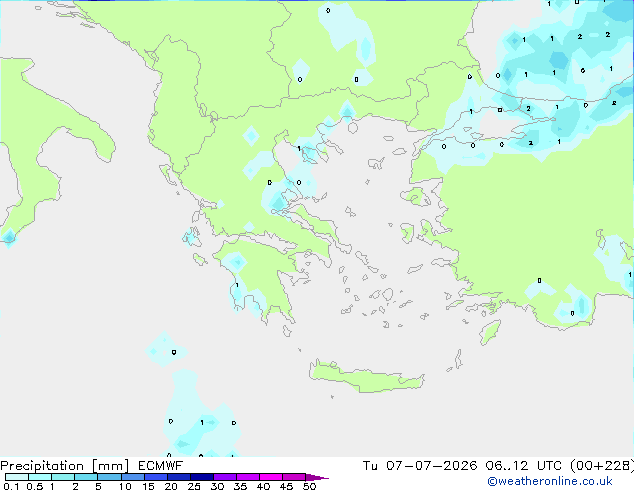634x490 pixels.
Task: Click the 30–35 mm purple legend swatch
Action: [x=225, y=477]
